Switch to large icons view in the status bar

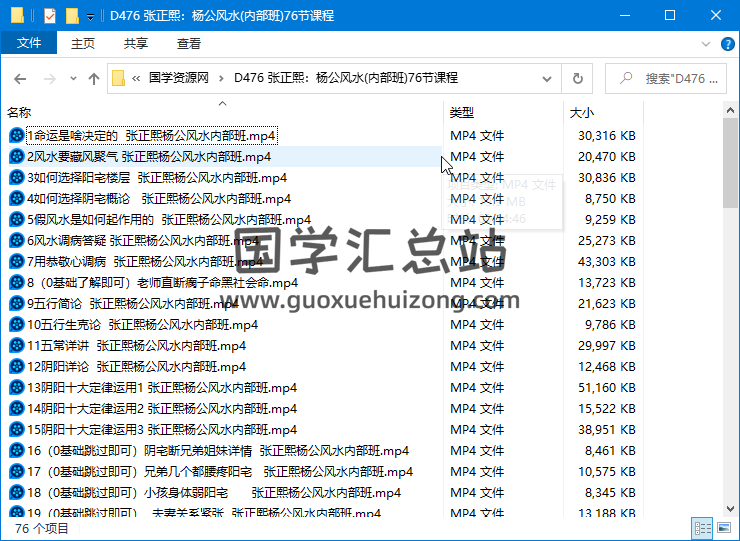(724, 528)
